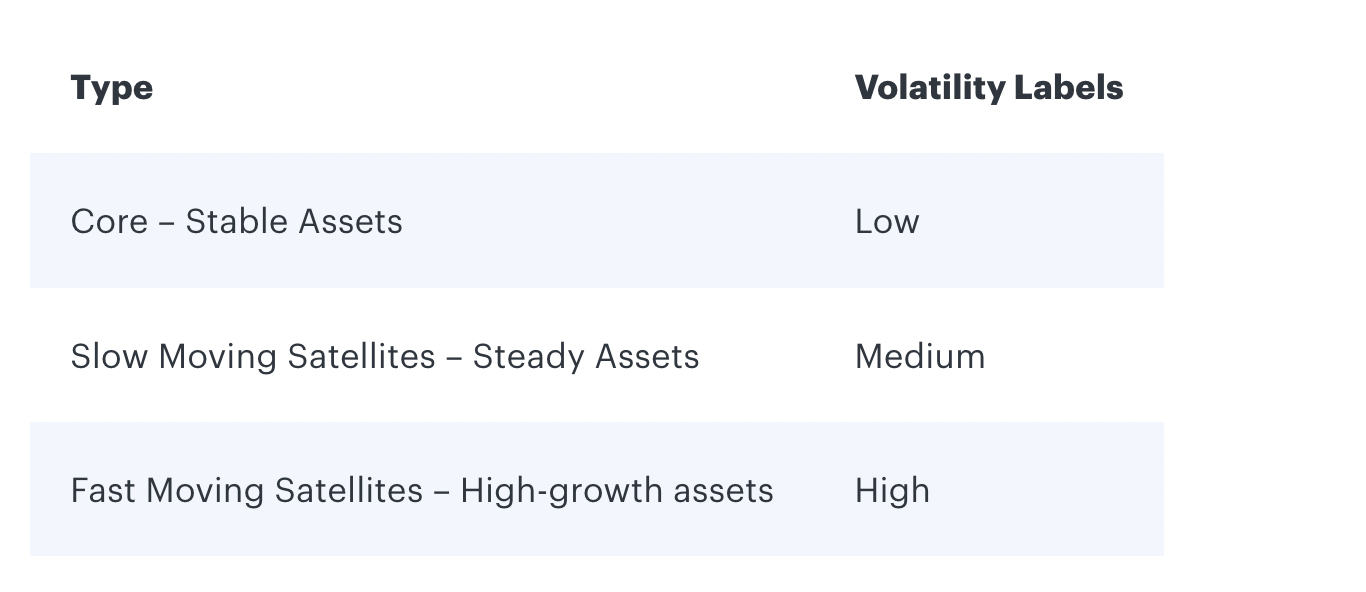
Task: Click the word Core in first row
Action: click(109, 221)
